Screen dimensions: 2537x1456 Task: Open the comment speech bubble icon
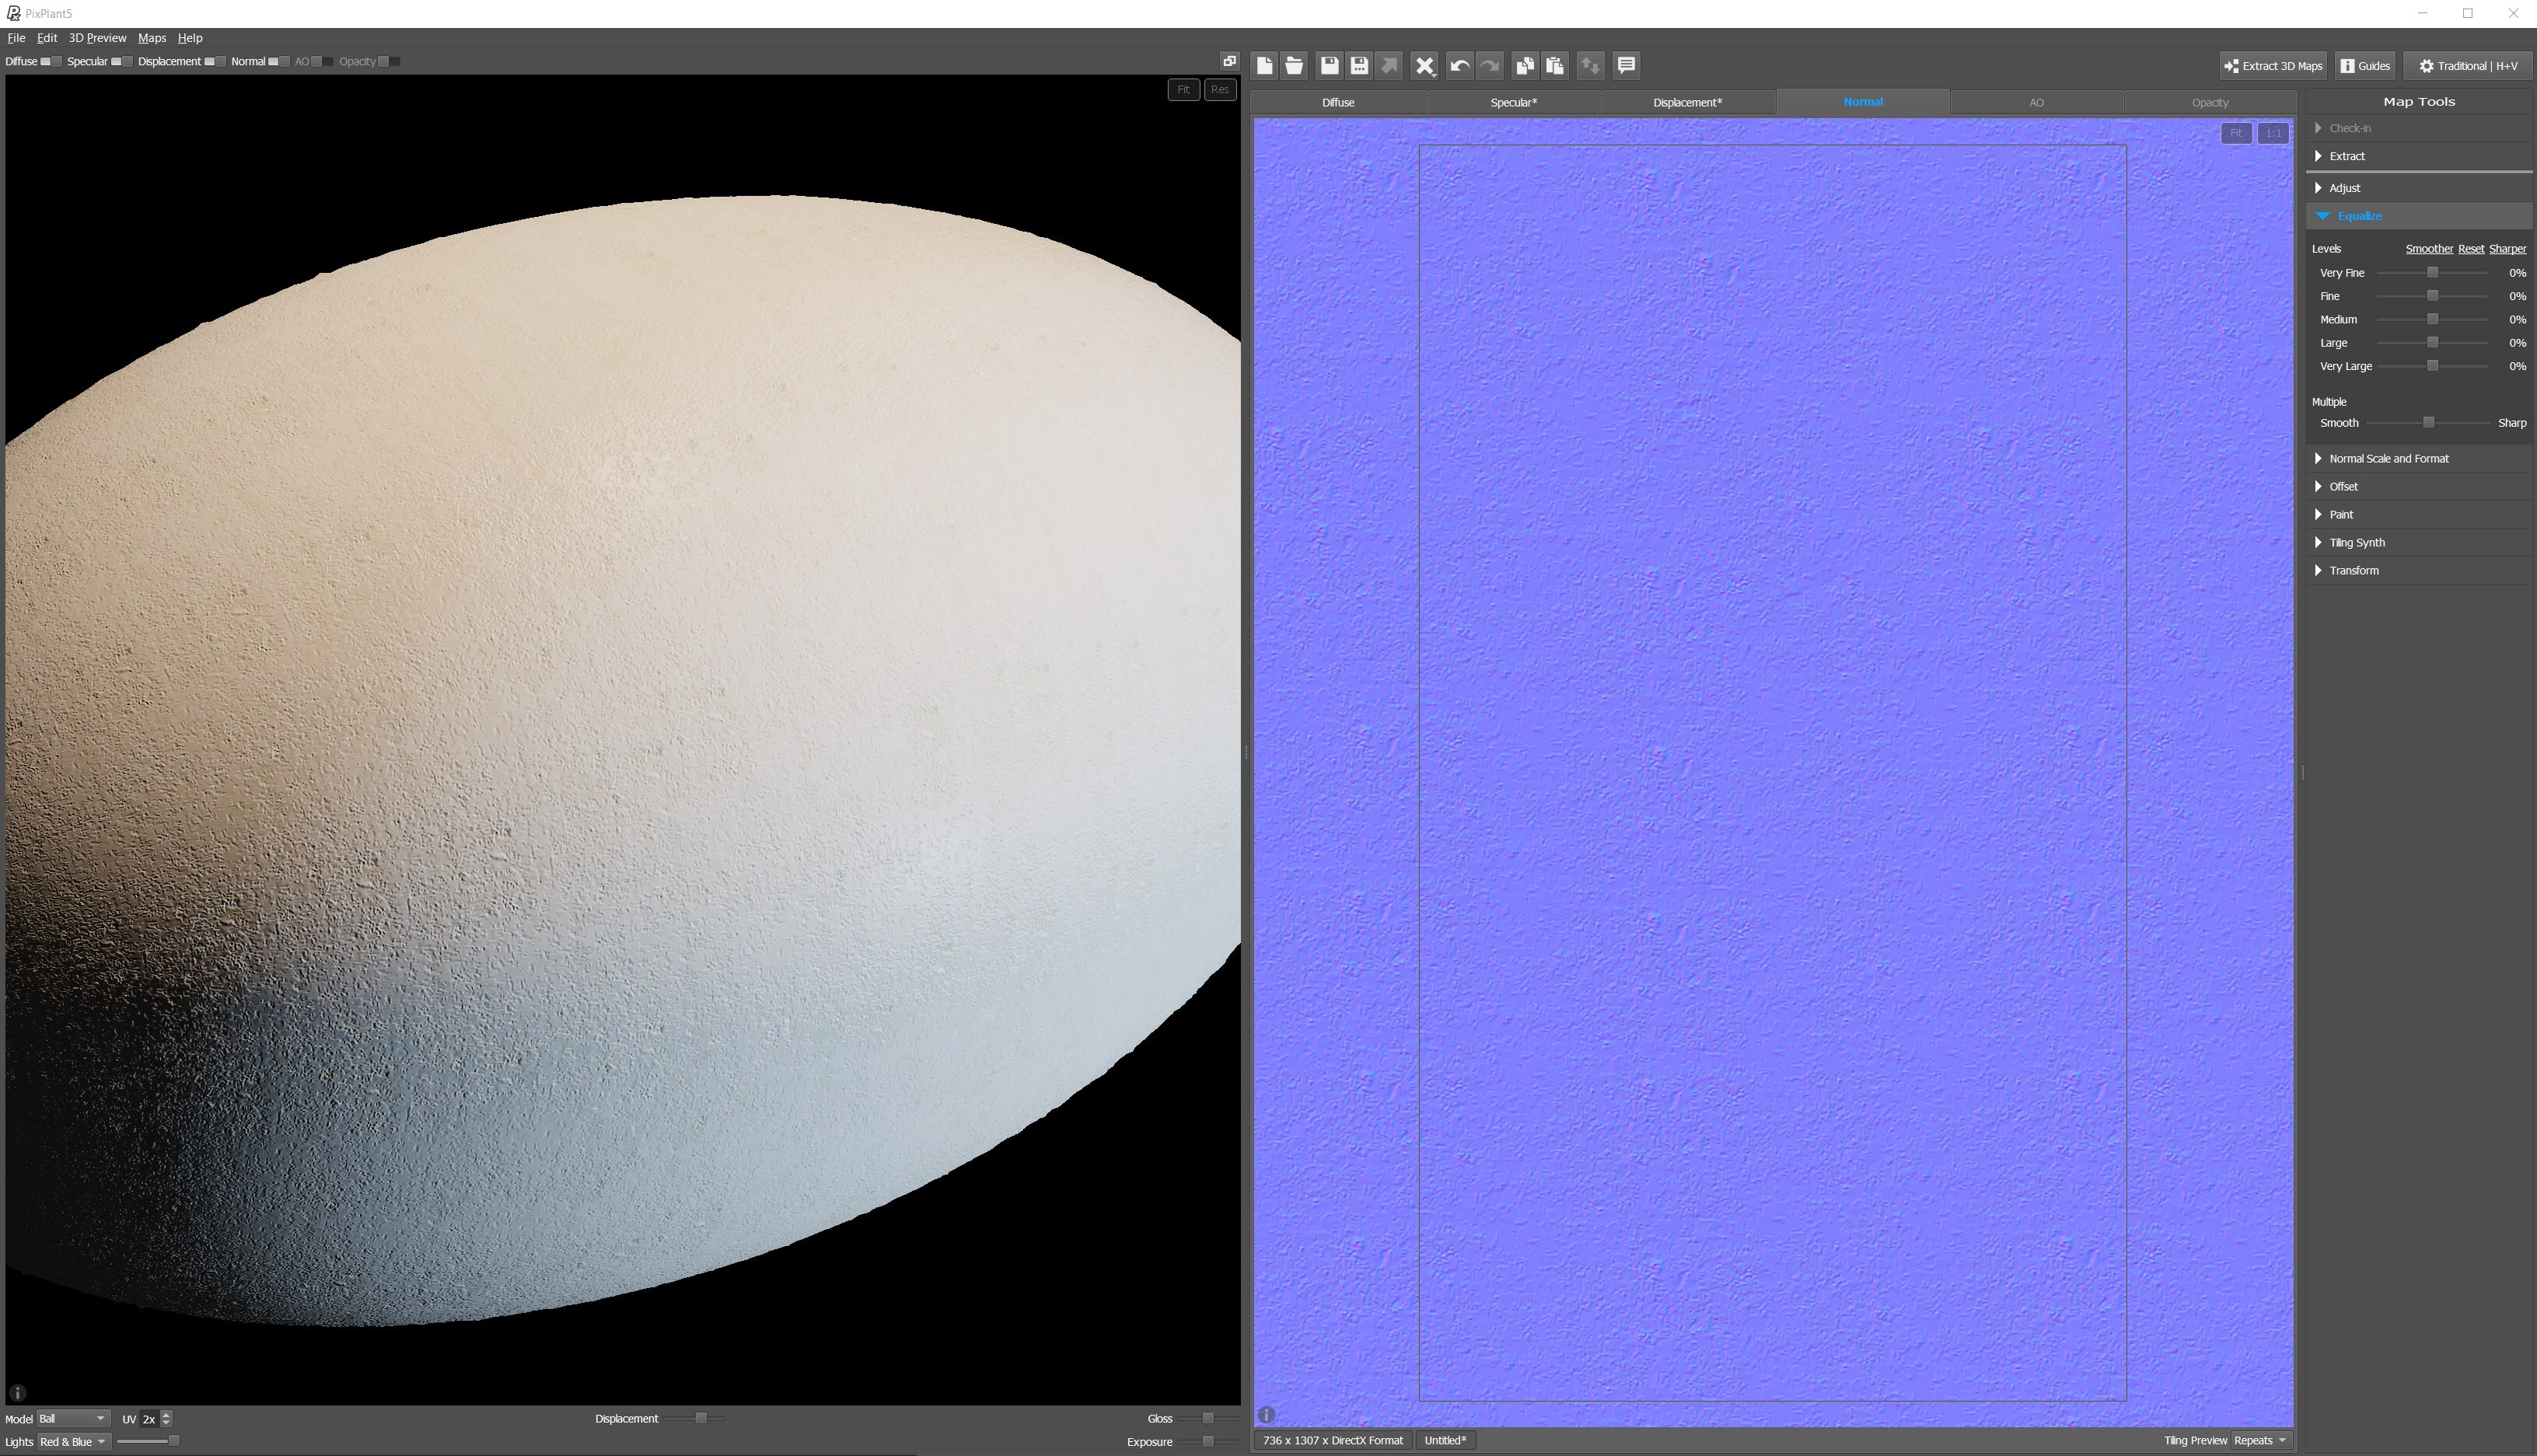point(1627,66)
